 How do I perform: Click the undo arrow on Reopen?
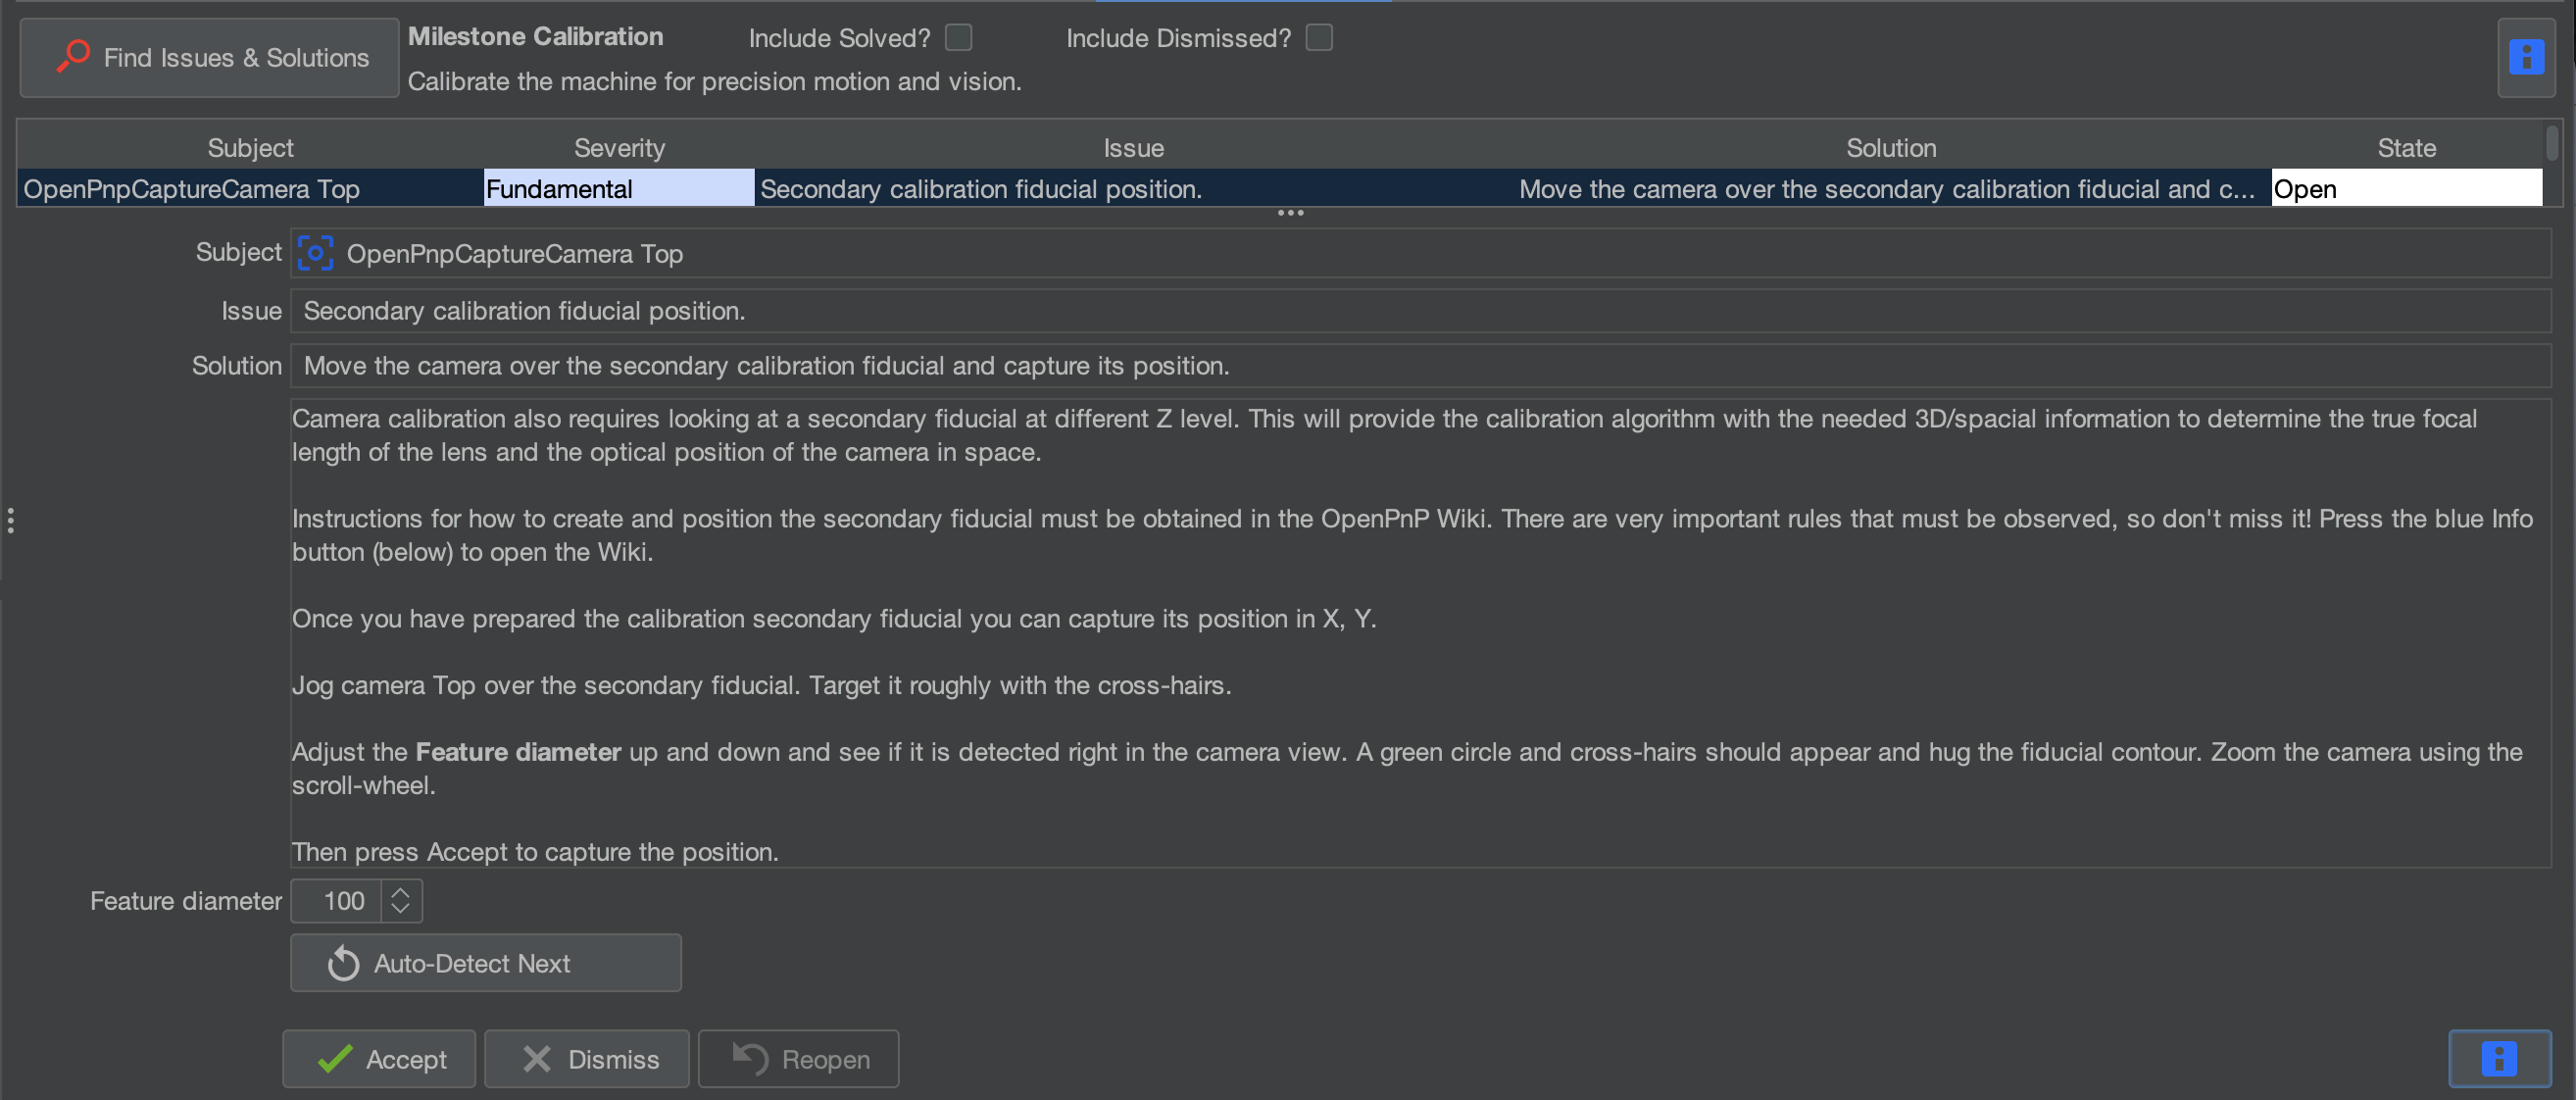(x=750, y=1058)
